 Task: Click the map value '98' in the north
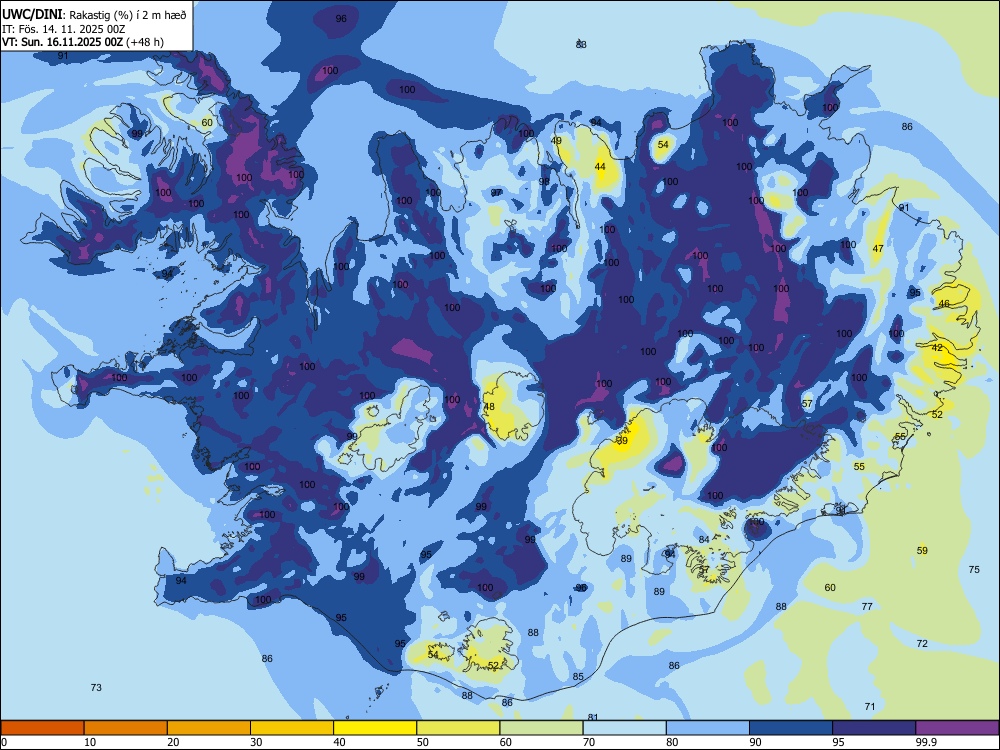point(544,181)
